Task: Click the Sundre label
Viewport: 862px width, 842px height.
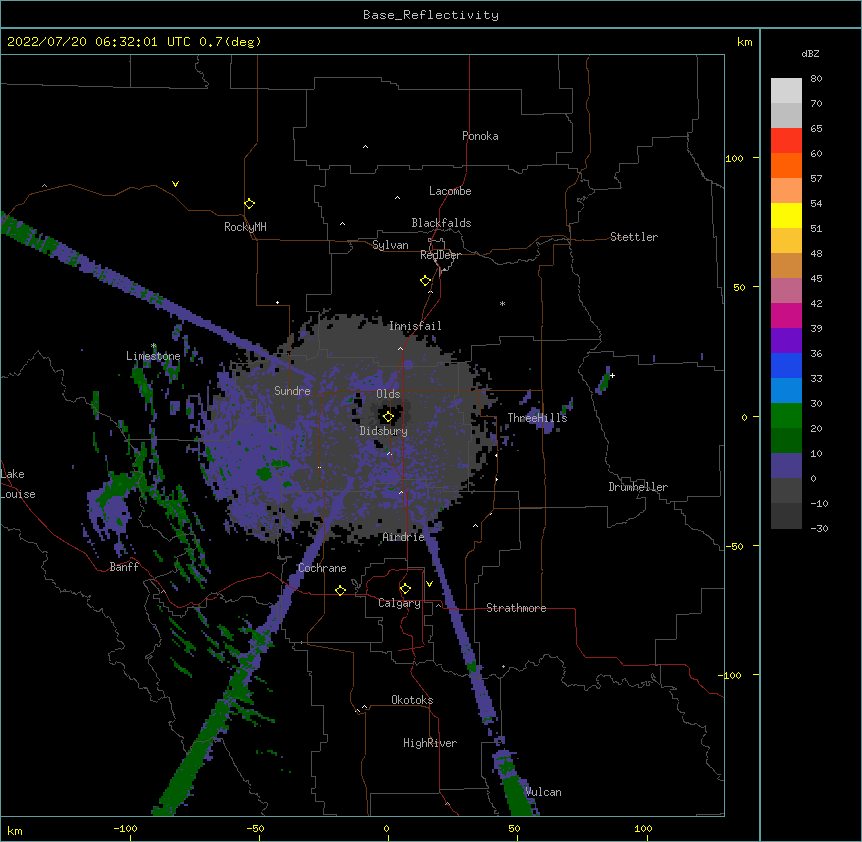Action: coord(292,391)
